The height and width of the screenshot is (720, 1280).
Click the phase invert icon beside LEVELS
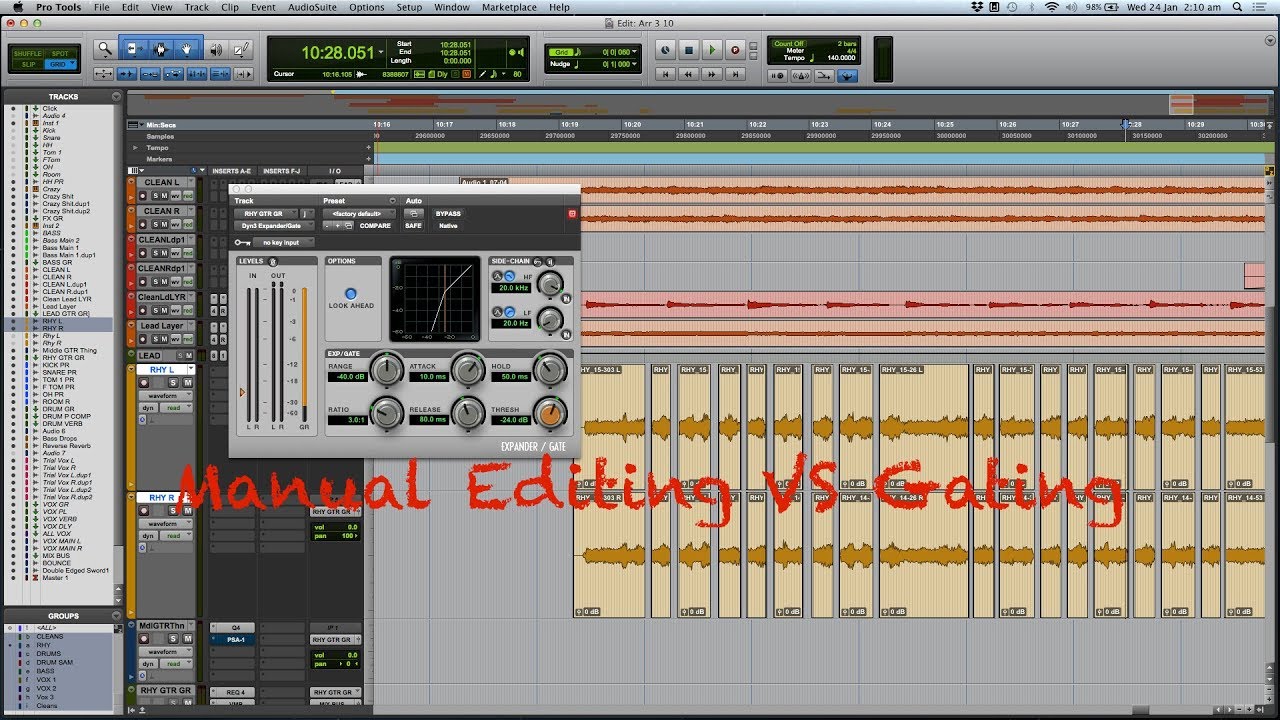(273, 262)
